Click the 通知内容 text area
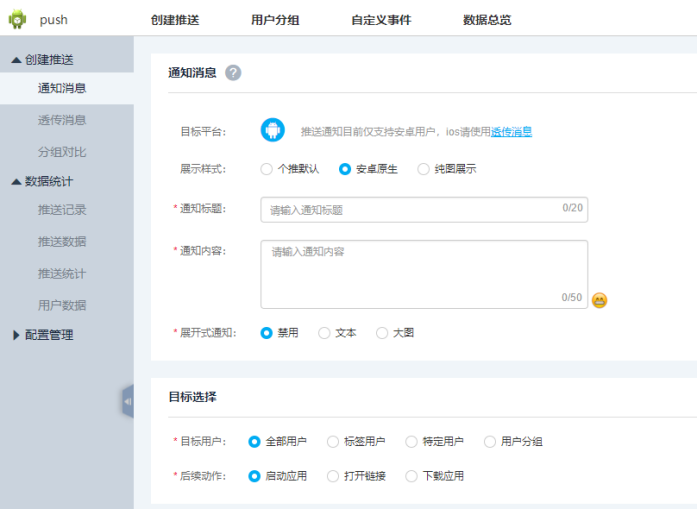The image size is (698, 510). 423,273
